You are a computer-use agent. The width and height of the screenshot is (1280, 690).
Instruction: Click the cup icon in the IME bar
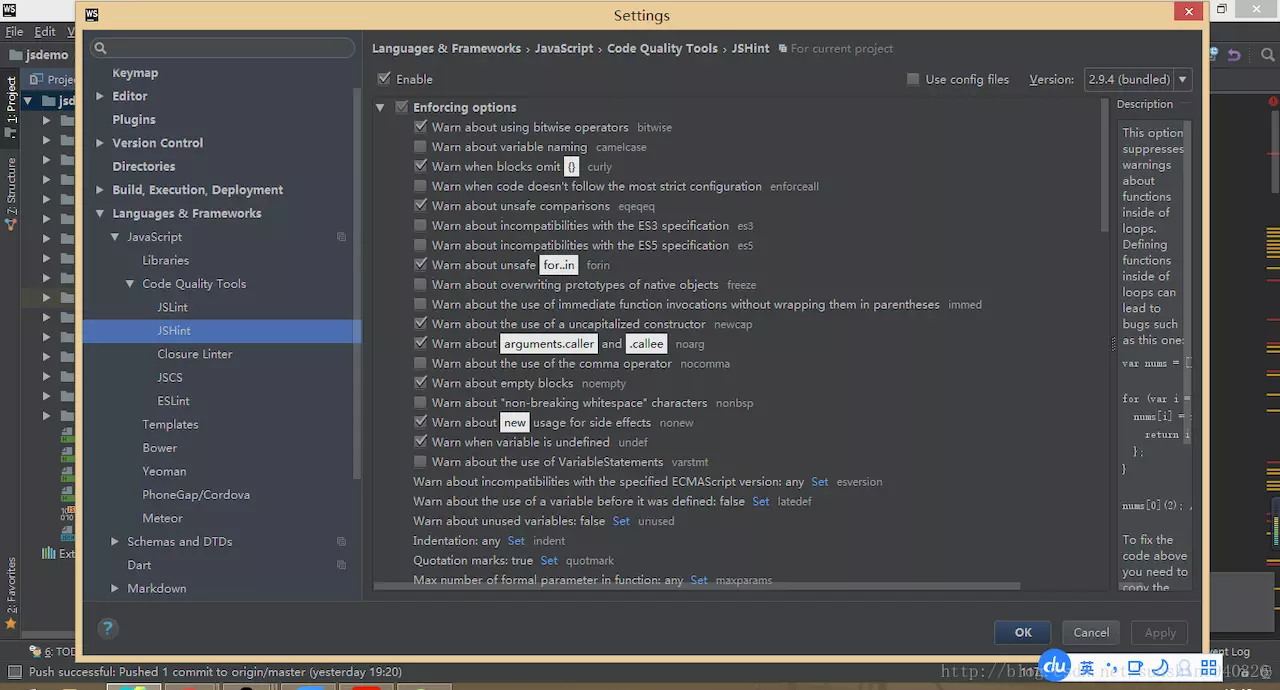pos(1136,668)
